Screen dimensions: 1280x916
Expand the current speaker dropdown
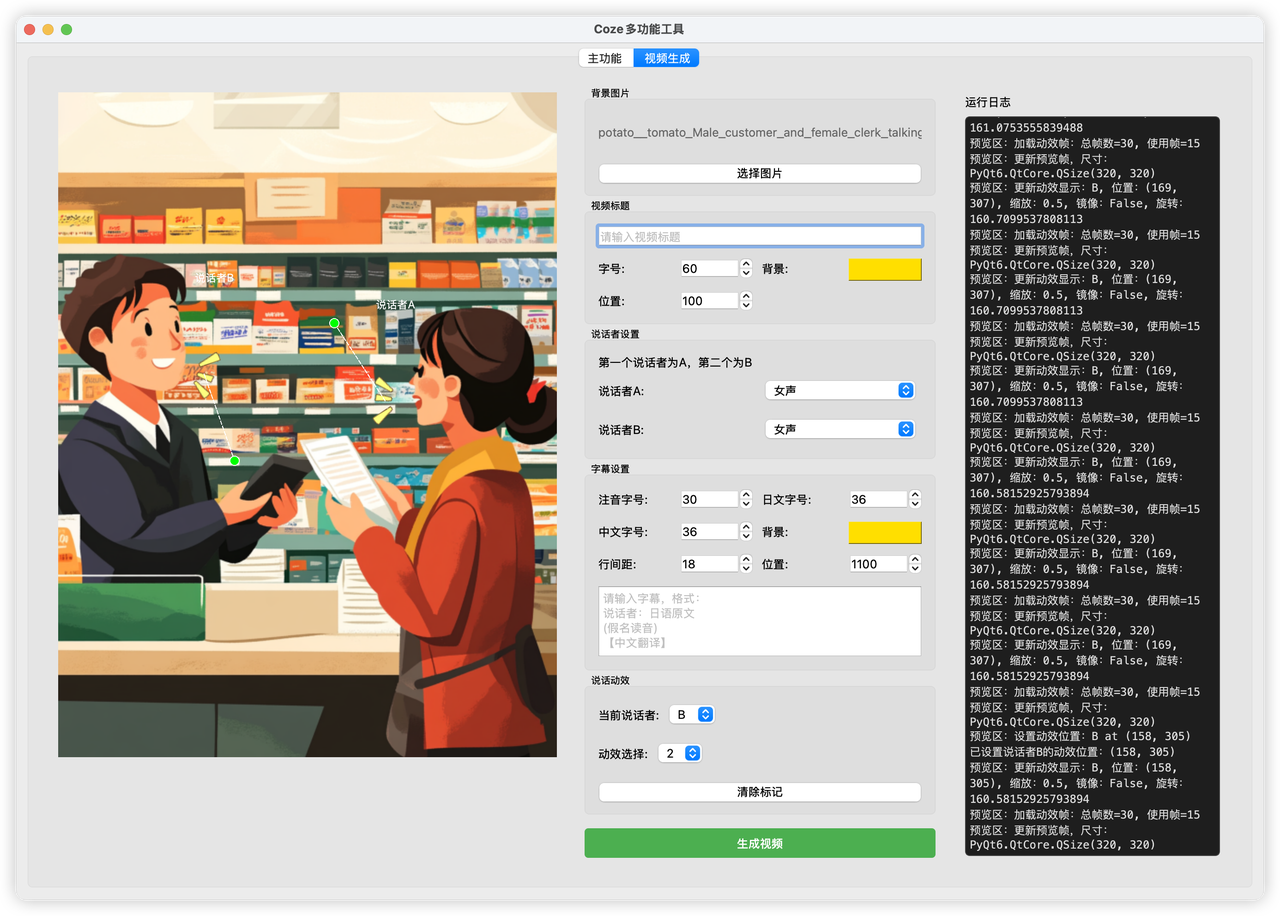coord(691,715)
